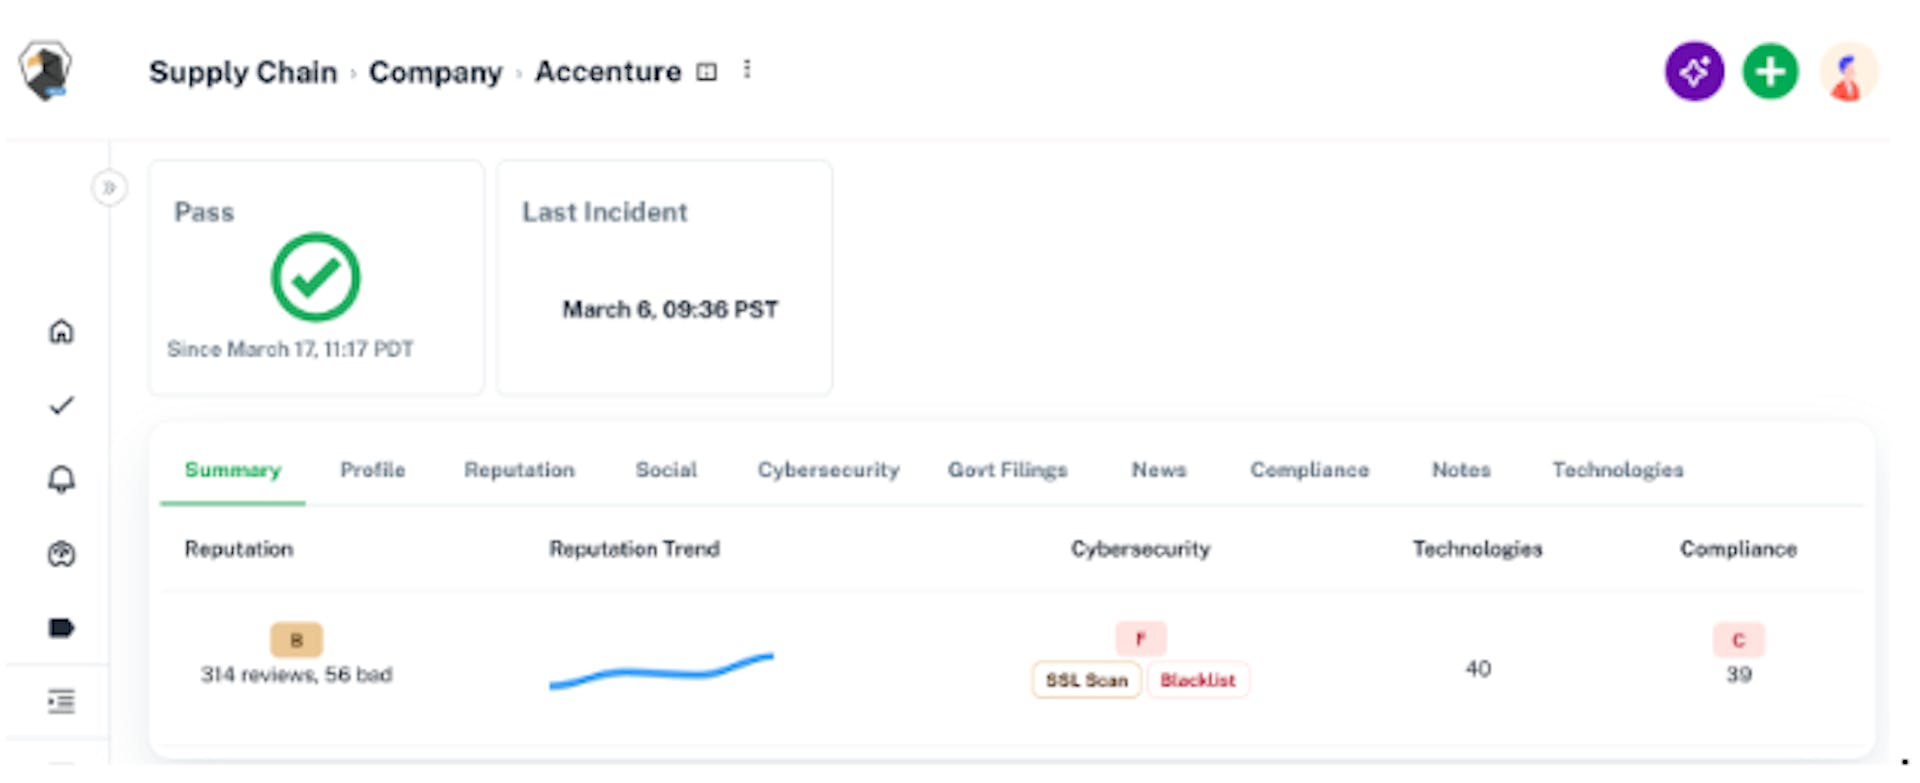Click the purple AI sparkle button
The width and height of the screenshot is (1920, 783).
point(1694,71)
